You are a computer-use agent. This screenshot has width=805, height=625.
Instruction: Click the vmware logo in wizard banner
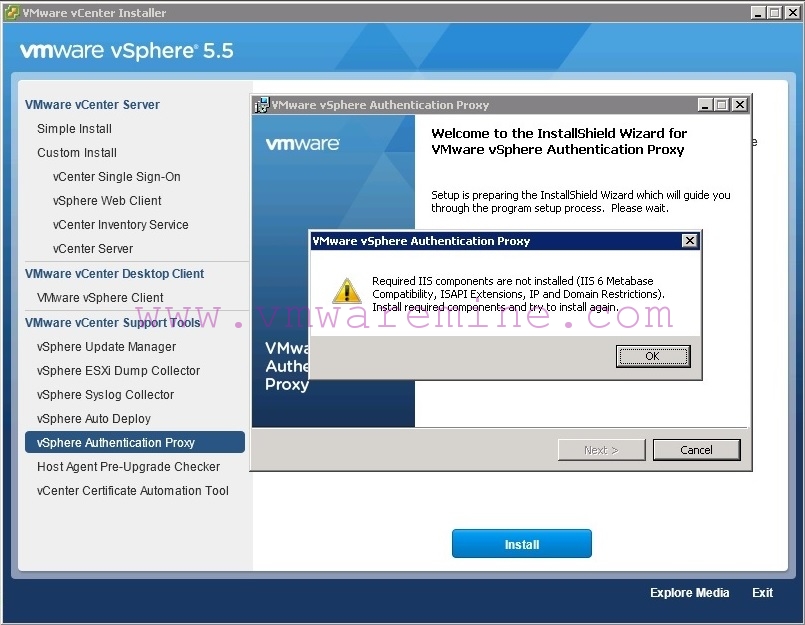point(302,144)
